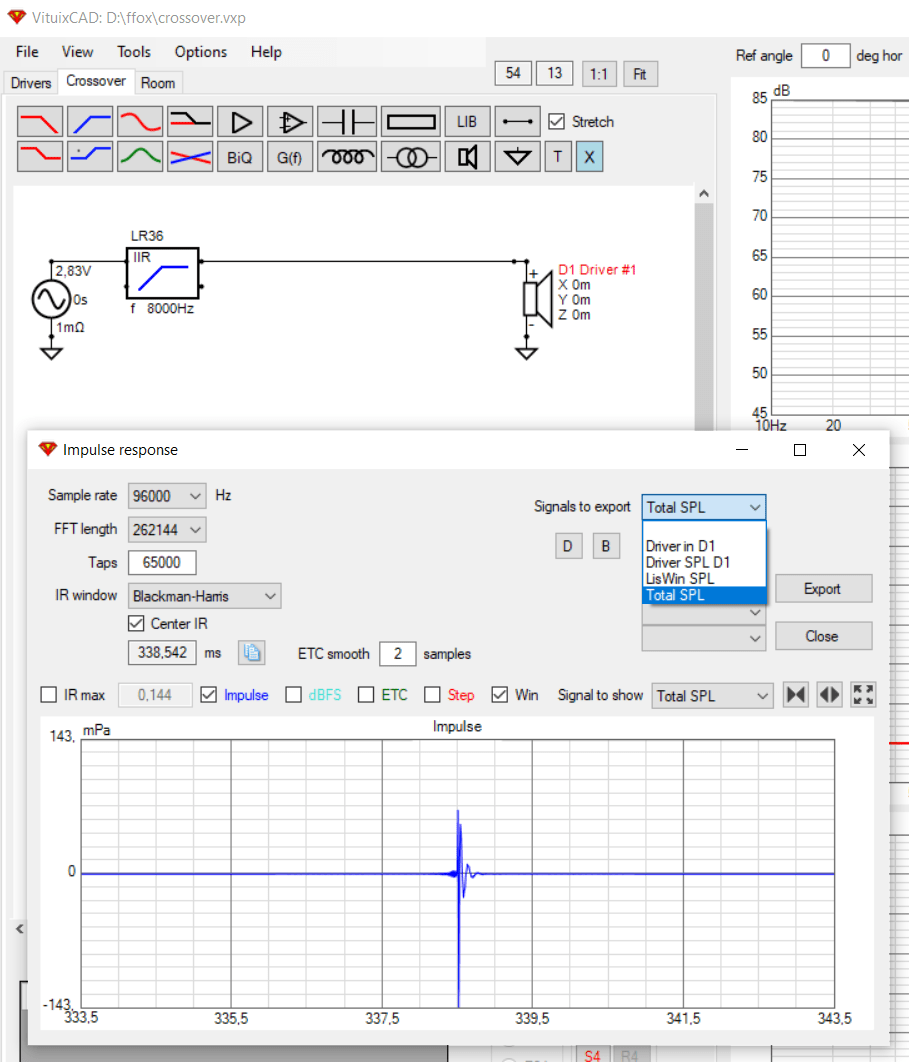This screenshot has height=1062, width=909.
Task: Open the IR window Blackman-Harris dropdown
Action: 204,596
